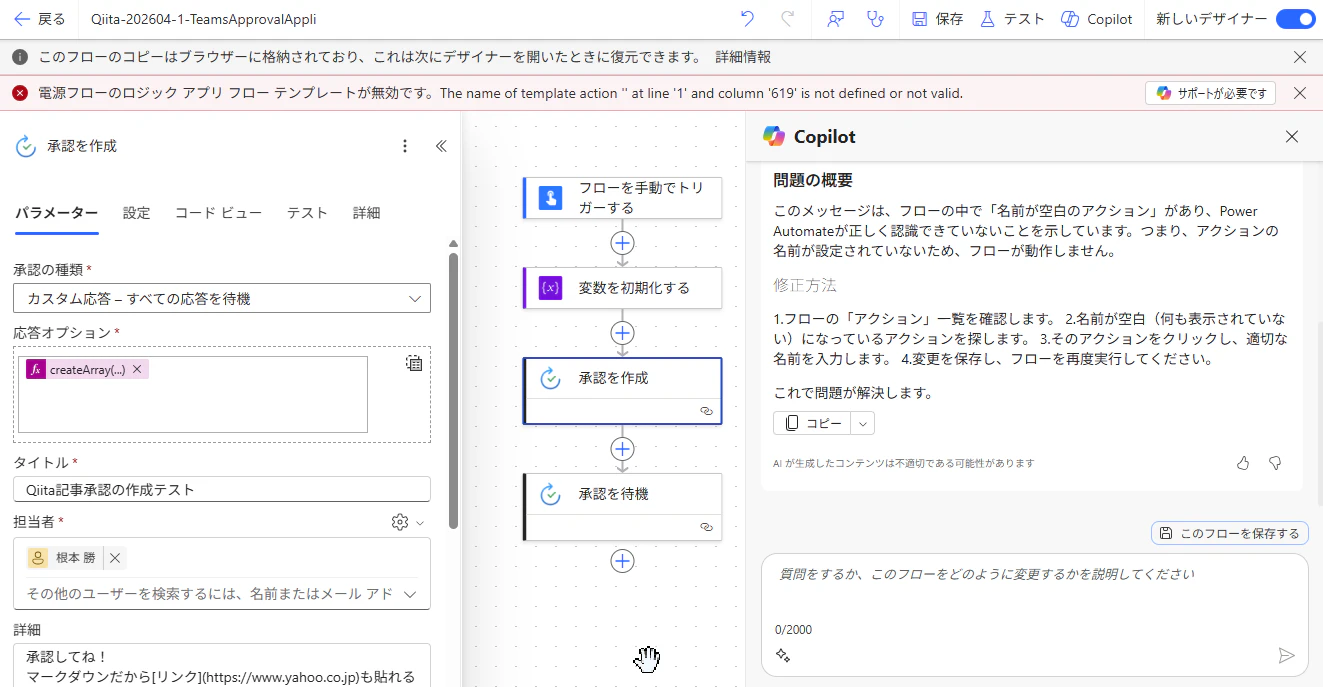Add a step after the trigger

point(622,243)
